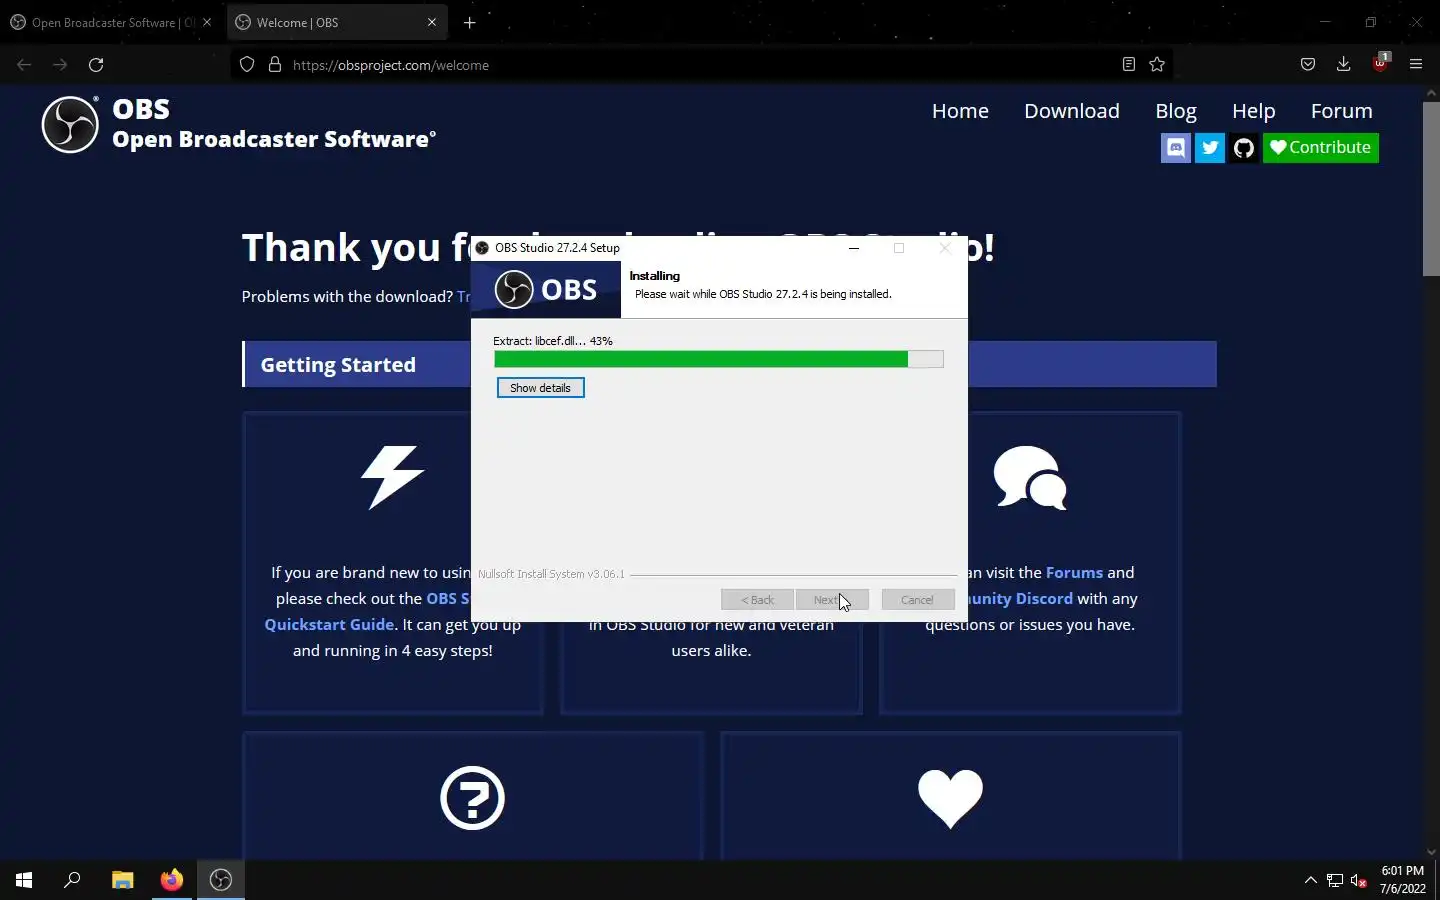Open the Forums link
Image resolution: width=1440 pixels, height=900 pixels.
coord(1074,573)
